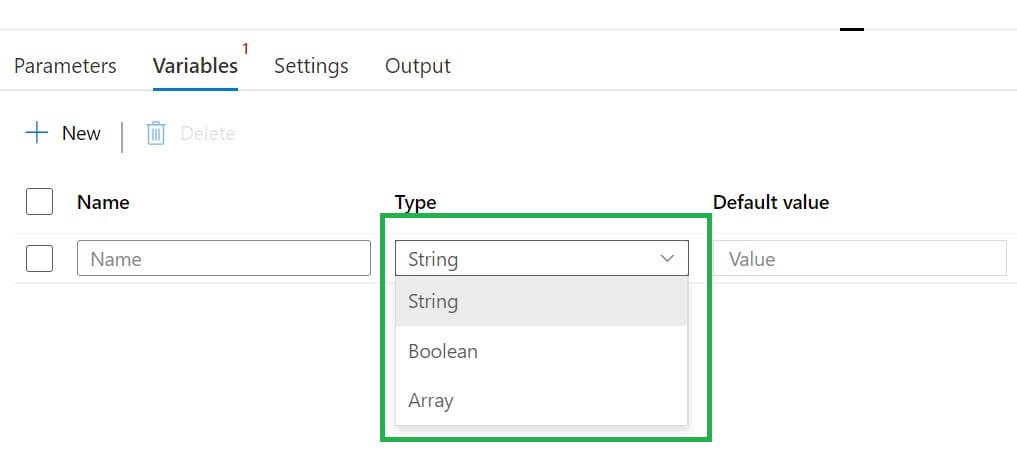Focus the Default value input box
Viewport: 1017px width, 456px height.
pyautogui.click(x=860, y=259)
